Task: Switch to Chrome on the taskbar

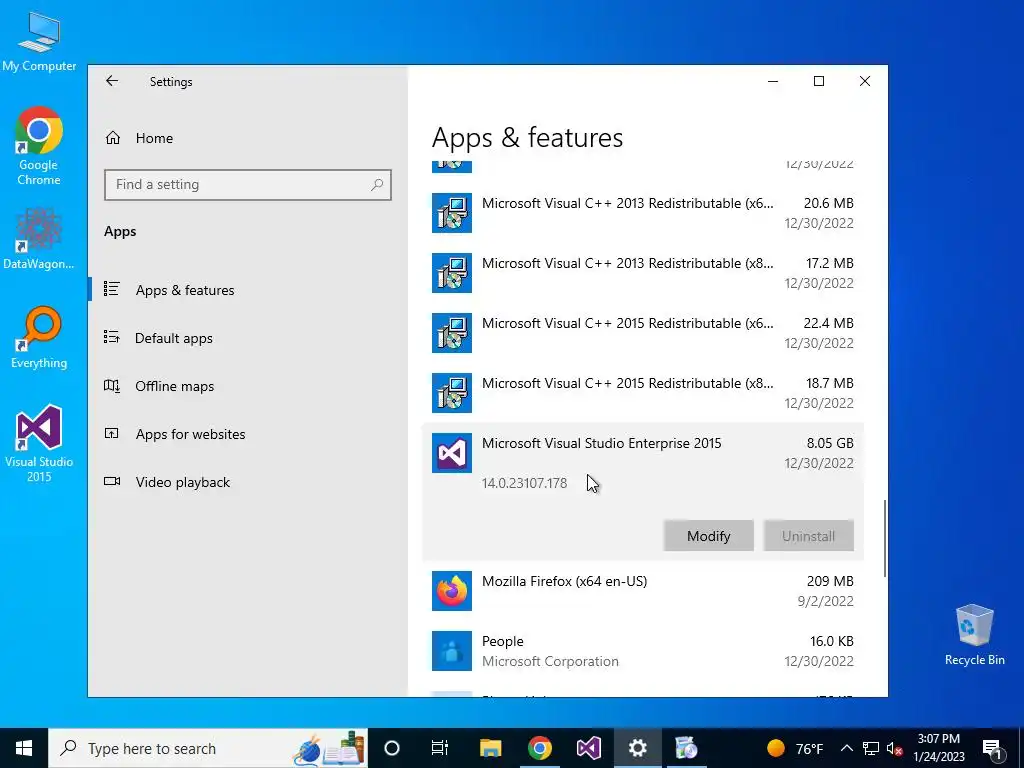Action: [539, 748]
